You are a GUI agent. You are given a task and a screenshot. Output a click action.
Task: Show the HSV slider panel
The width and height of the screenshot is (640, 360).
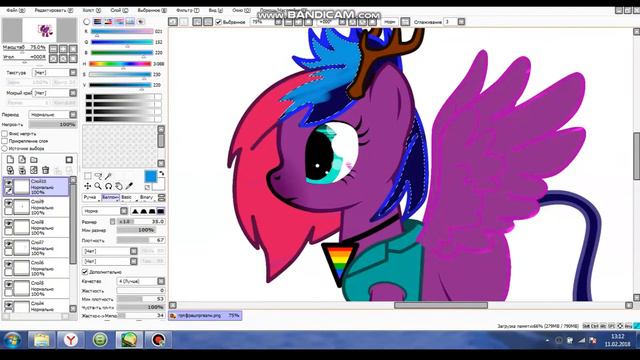[x=108, y=21]
